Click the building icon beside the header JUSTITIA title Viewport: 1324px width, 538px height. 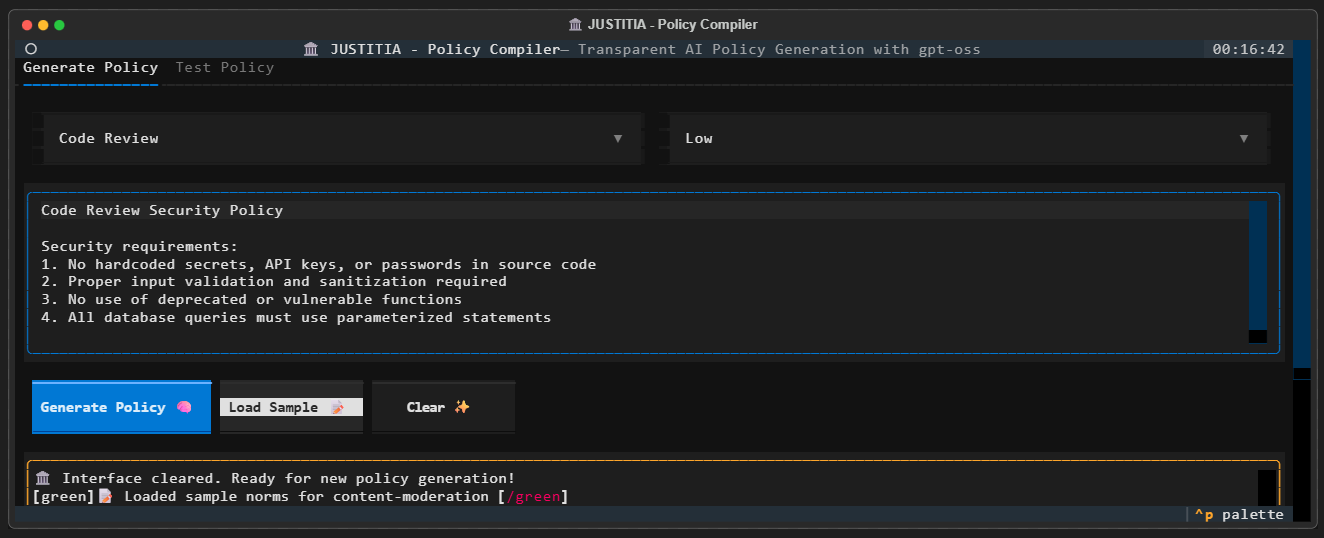(x=311, y=49)
